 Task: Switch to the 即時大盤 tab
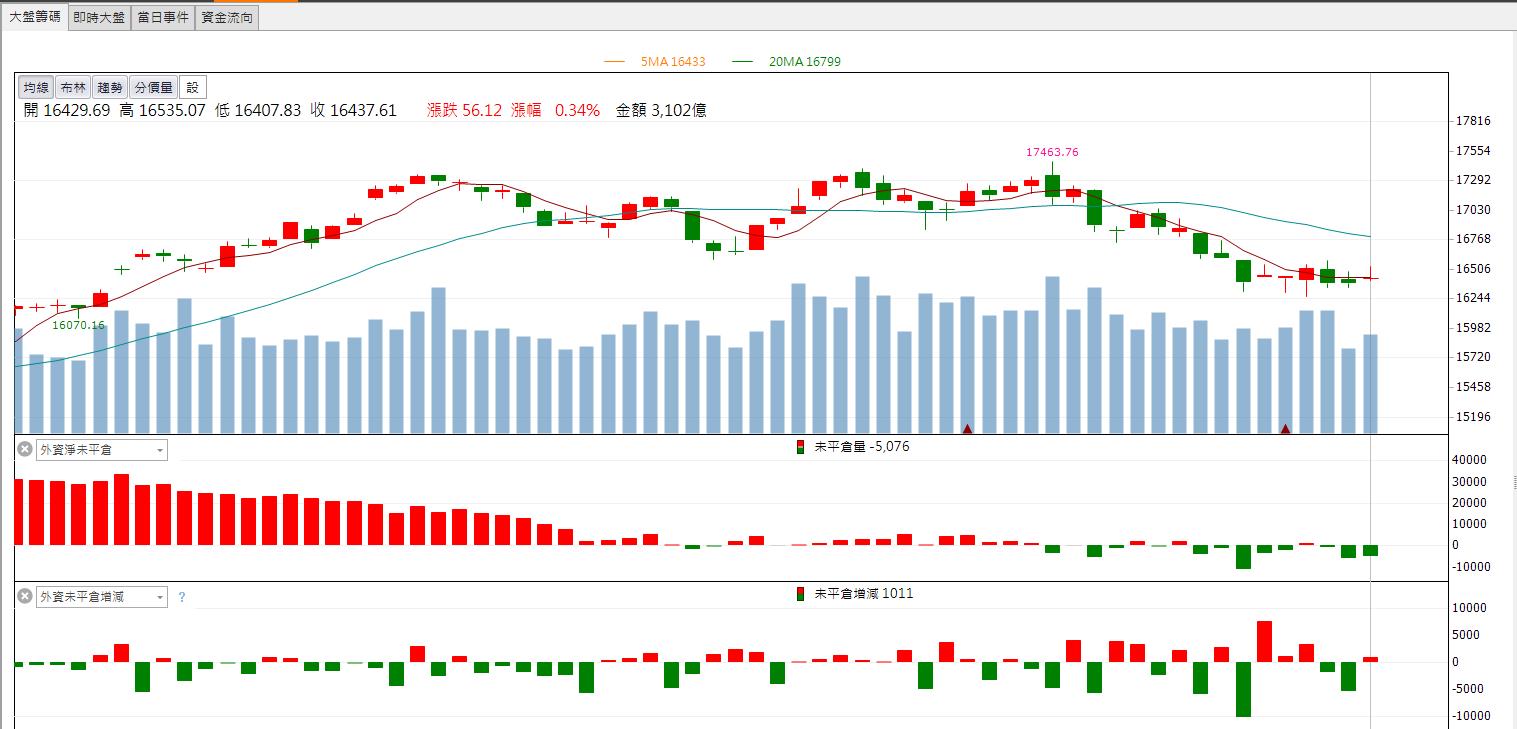[100, 17]
